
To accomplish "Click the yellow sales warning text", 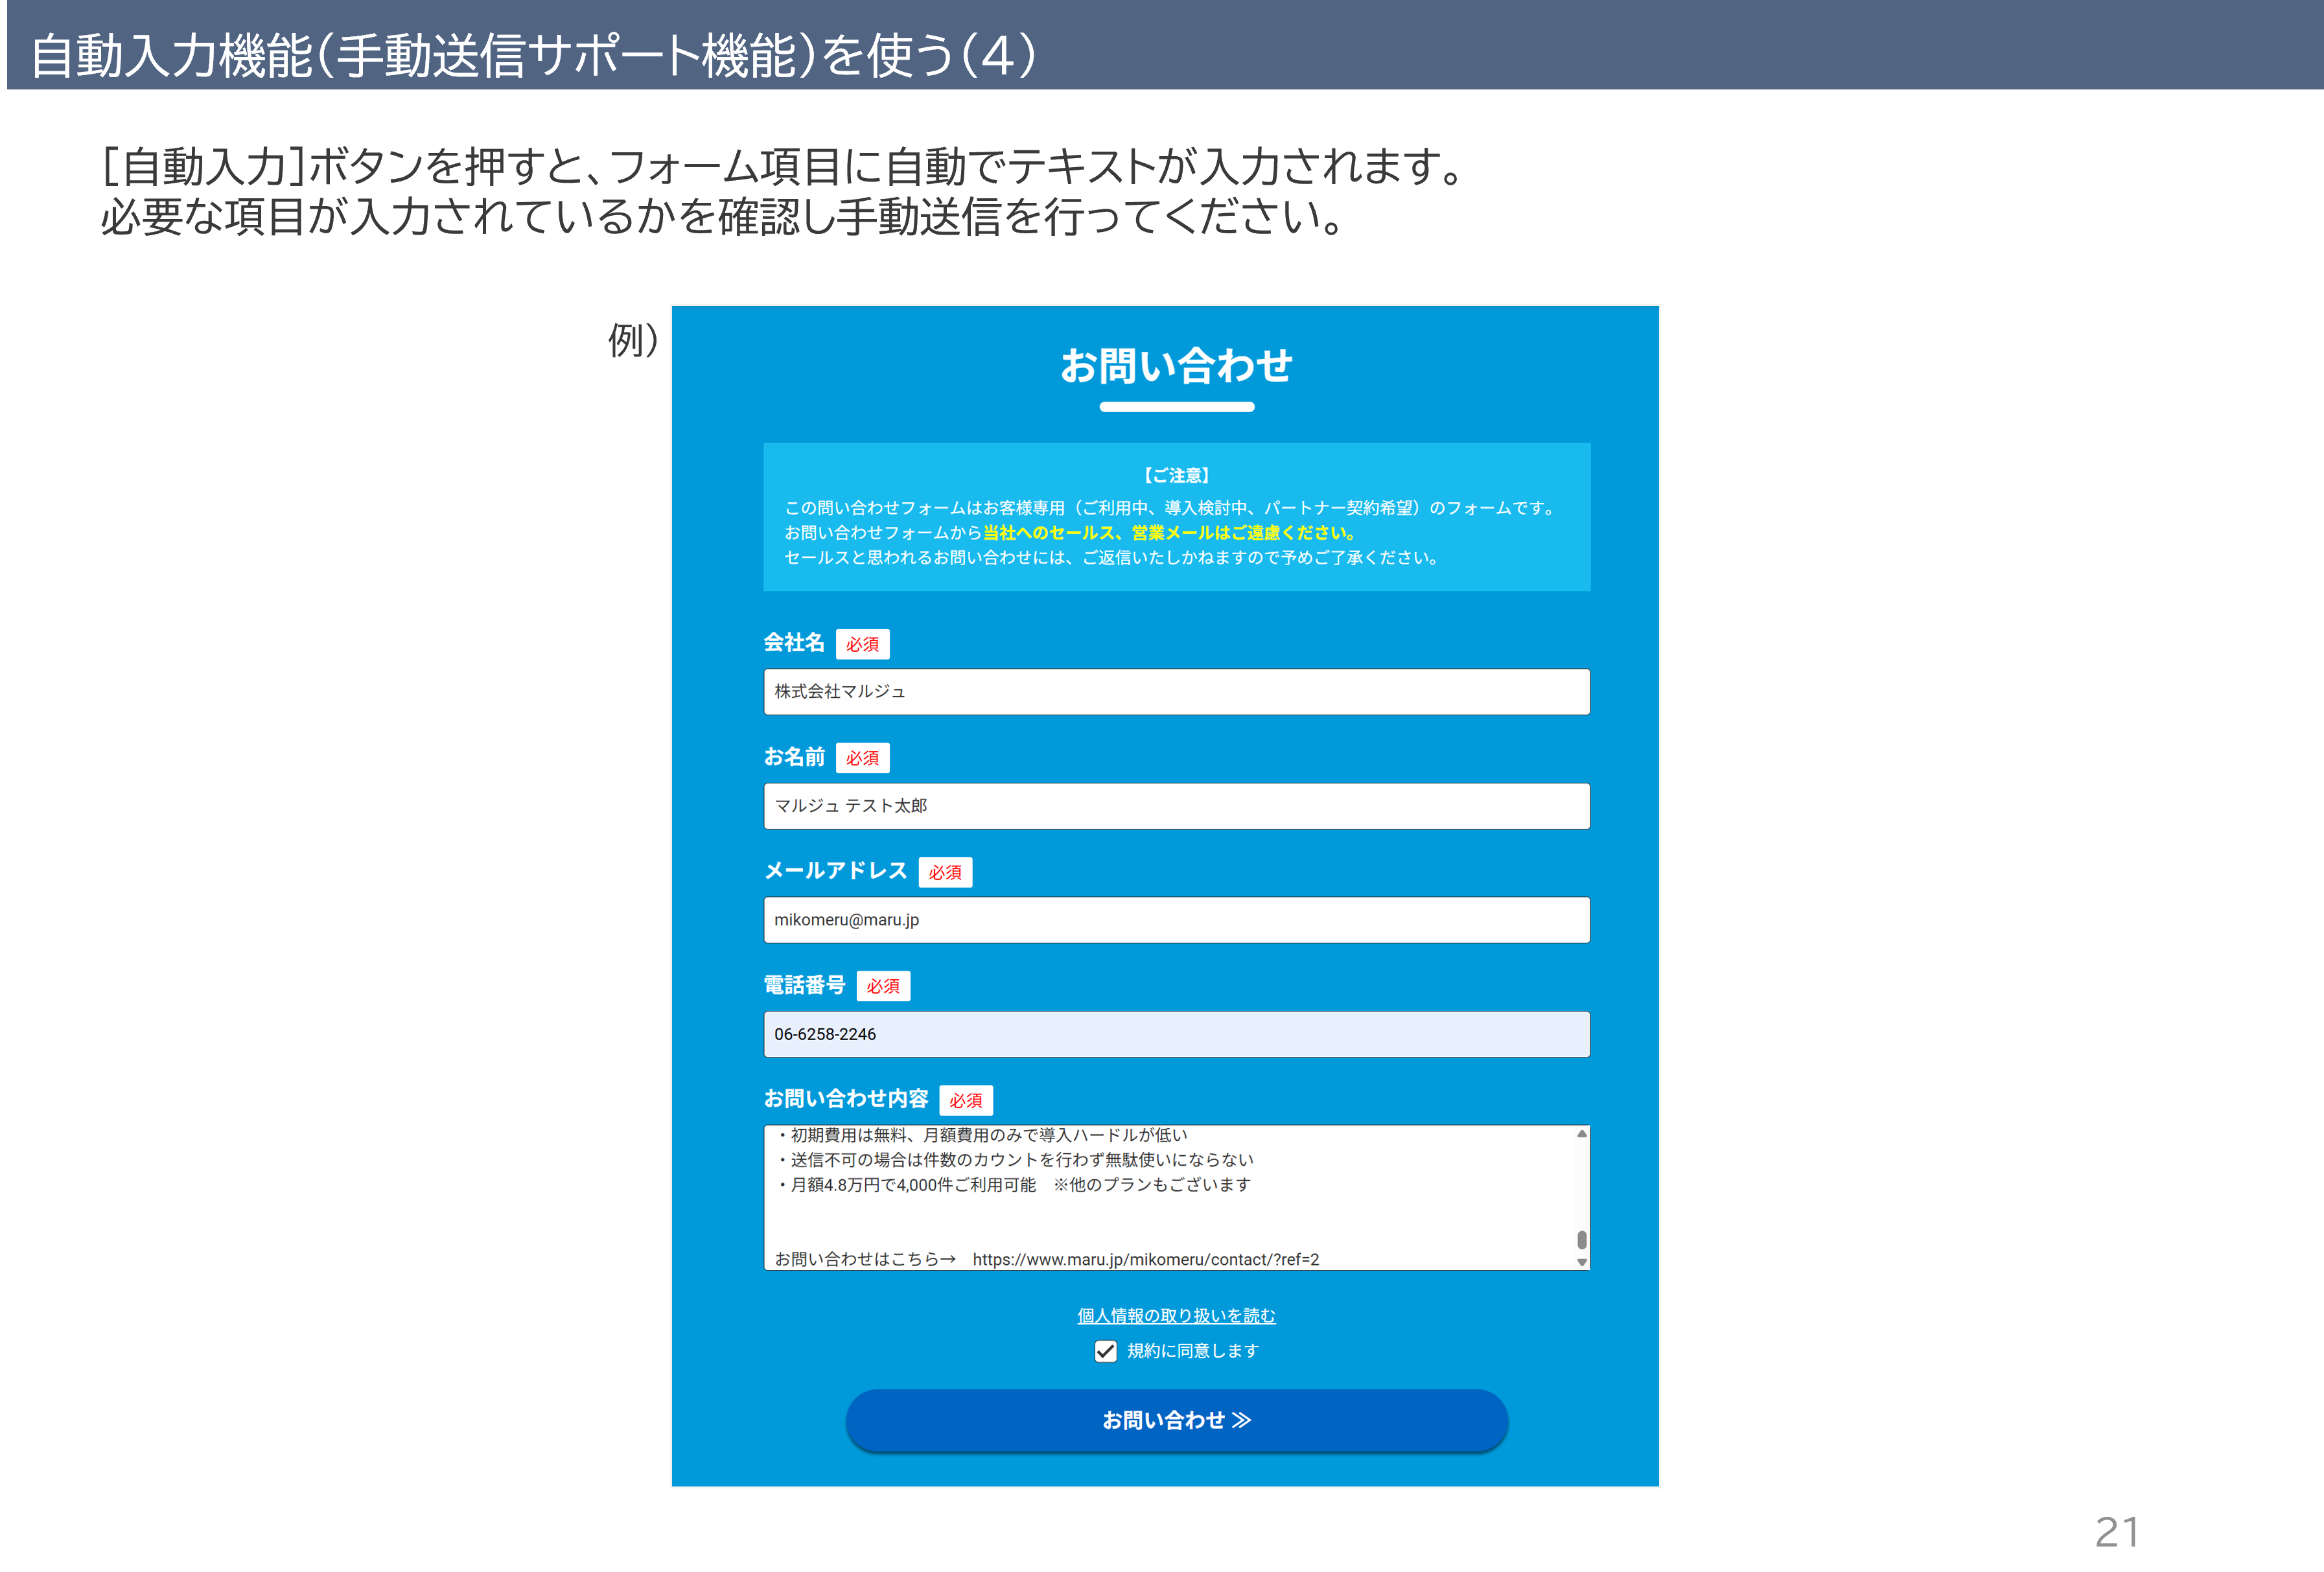I will tap(1168, 533).
